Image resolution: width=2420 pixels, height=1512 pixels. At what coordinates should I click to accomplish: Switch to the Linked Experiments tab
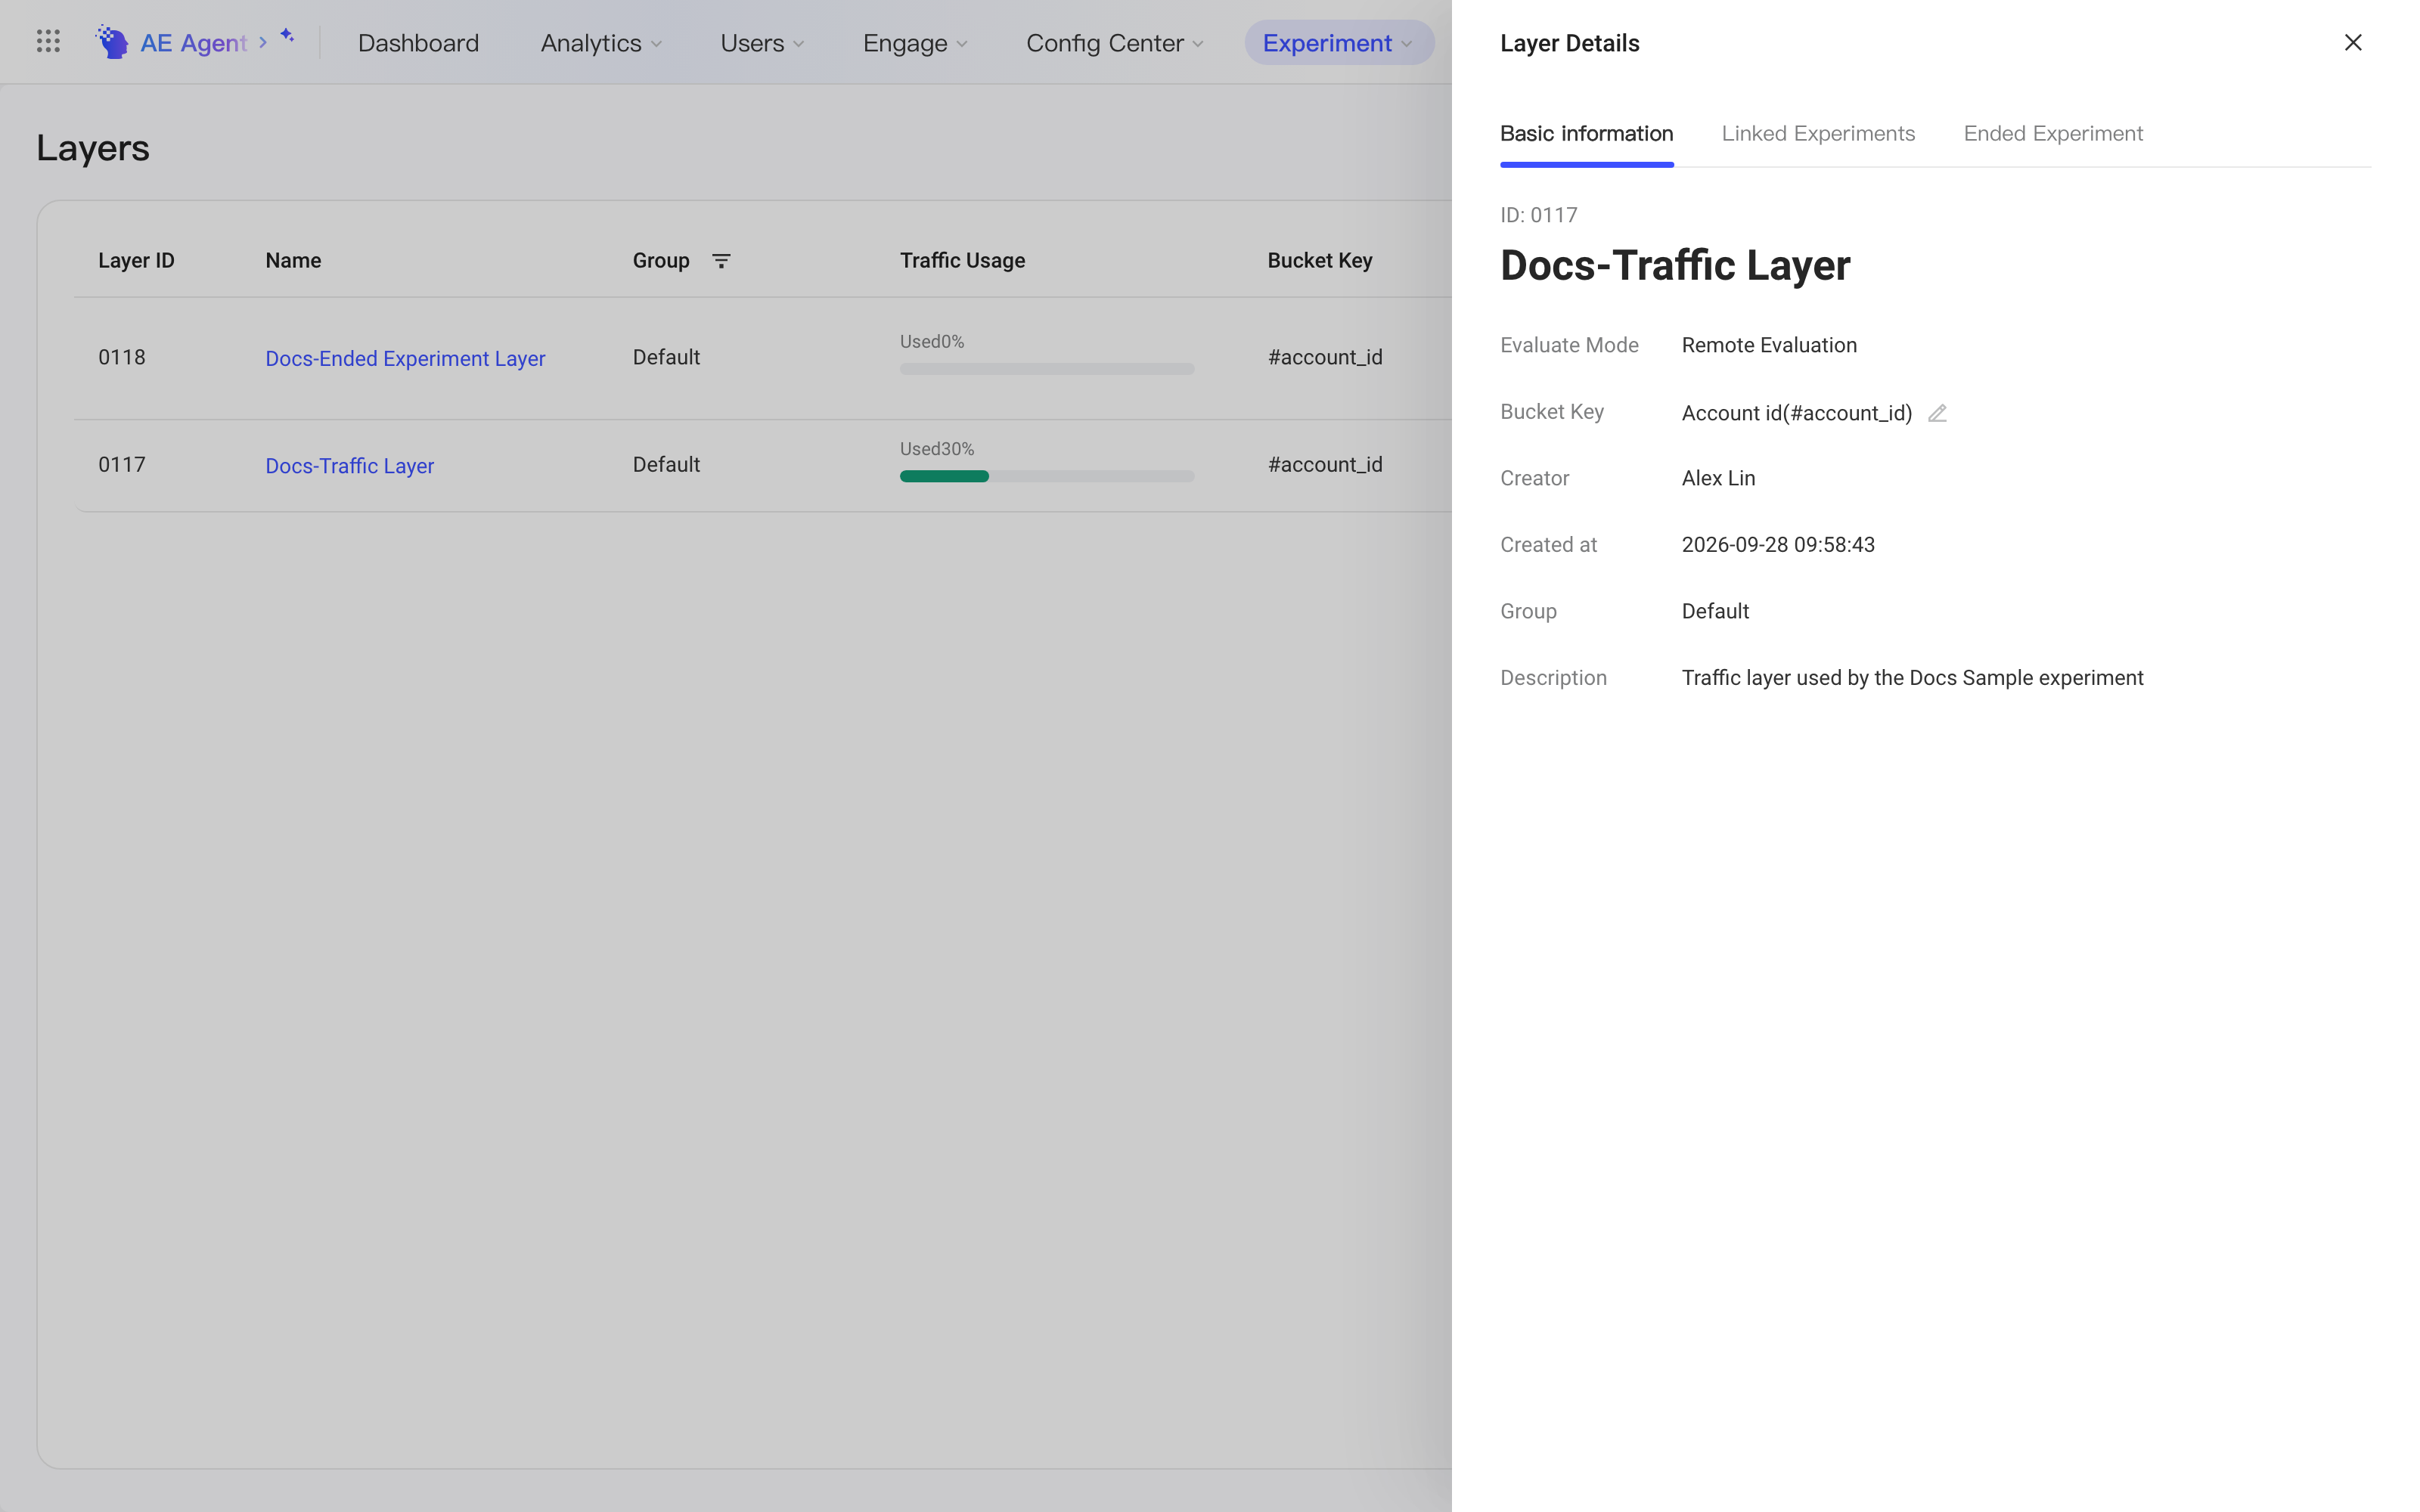pos(1818,134)
